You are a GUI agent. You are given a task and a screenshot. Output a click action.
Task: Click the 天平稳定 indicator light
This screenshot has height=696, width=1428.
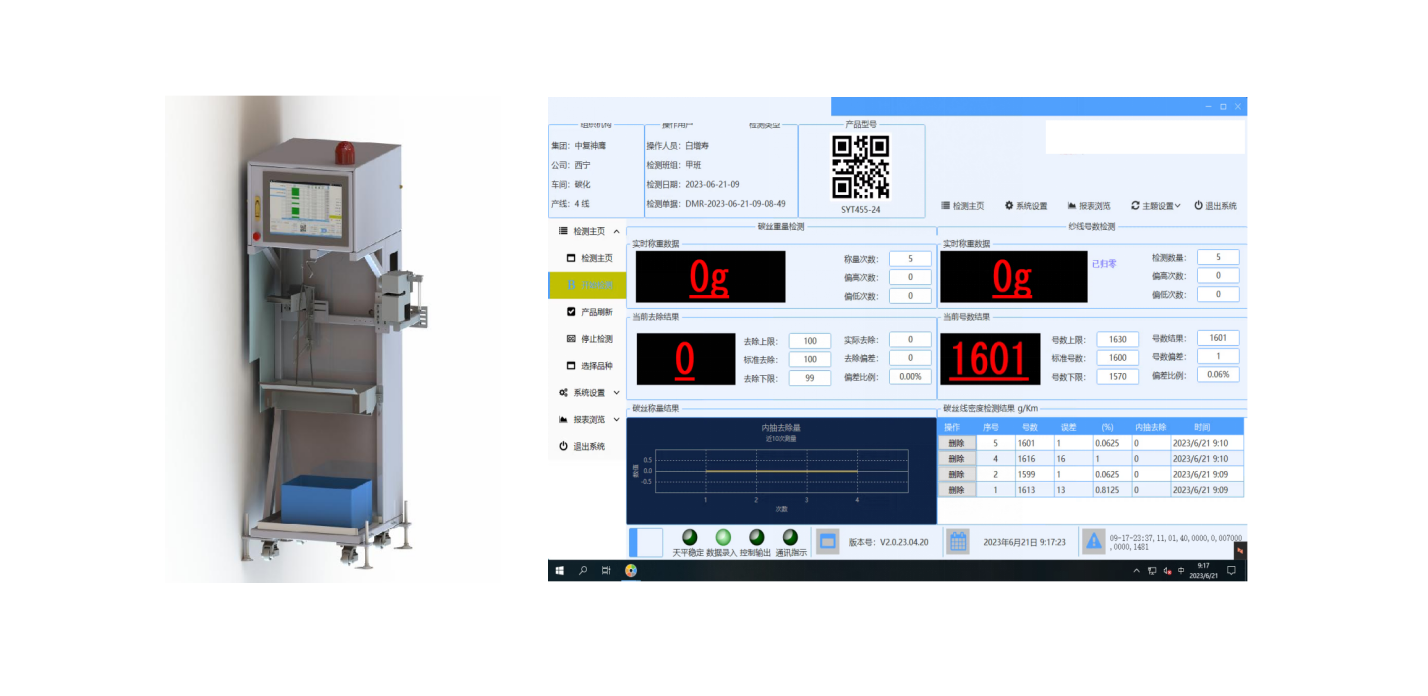point(689,537)
